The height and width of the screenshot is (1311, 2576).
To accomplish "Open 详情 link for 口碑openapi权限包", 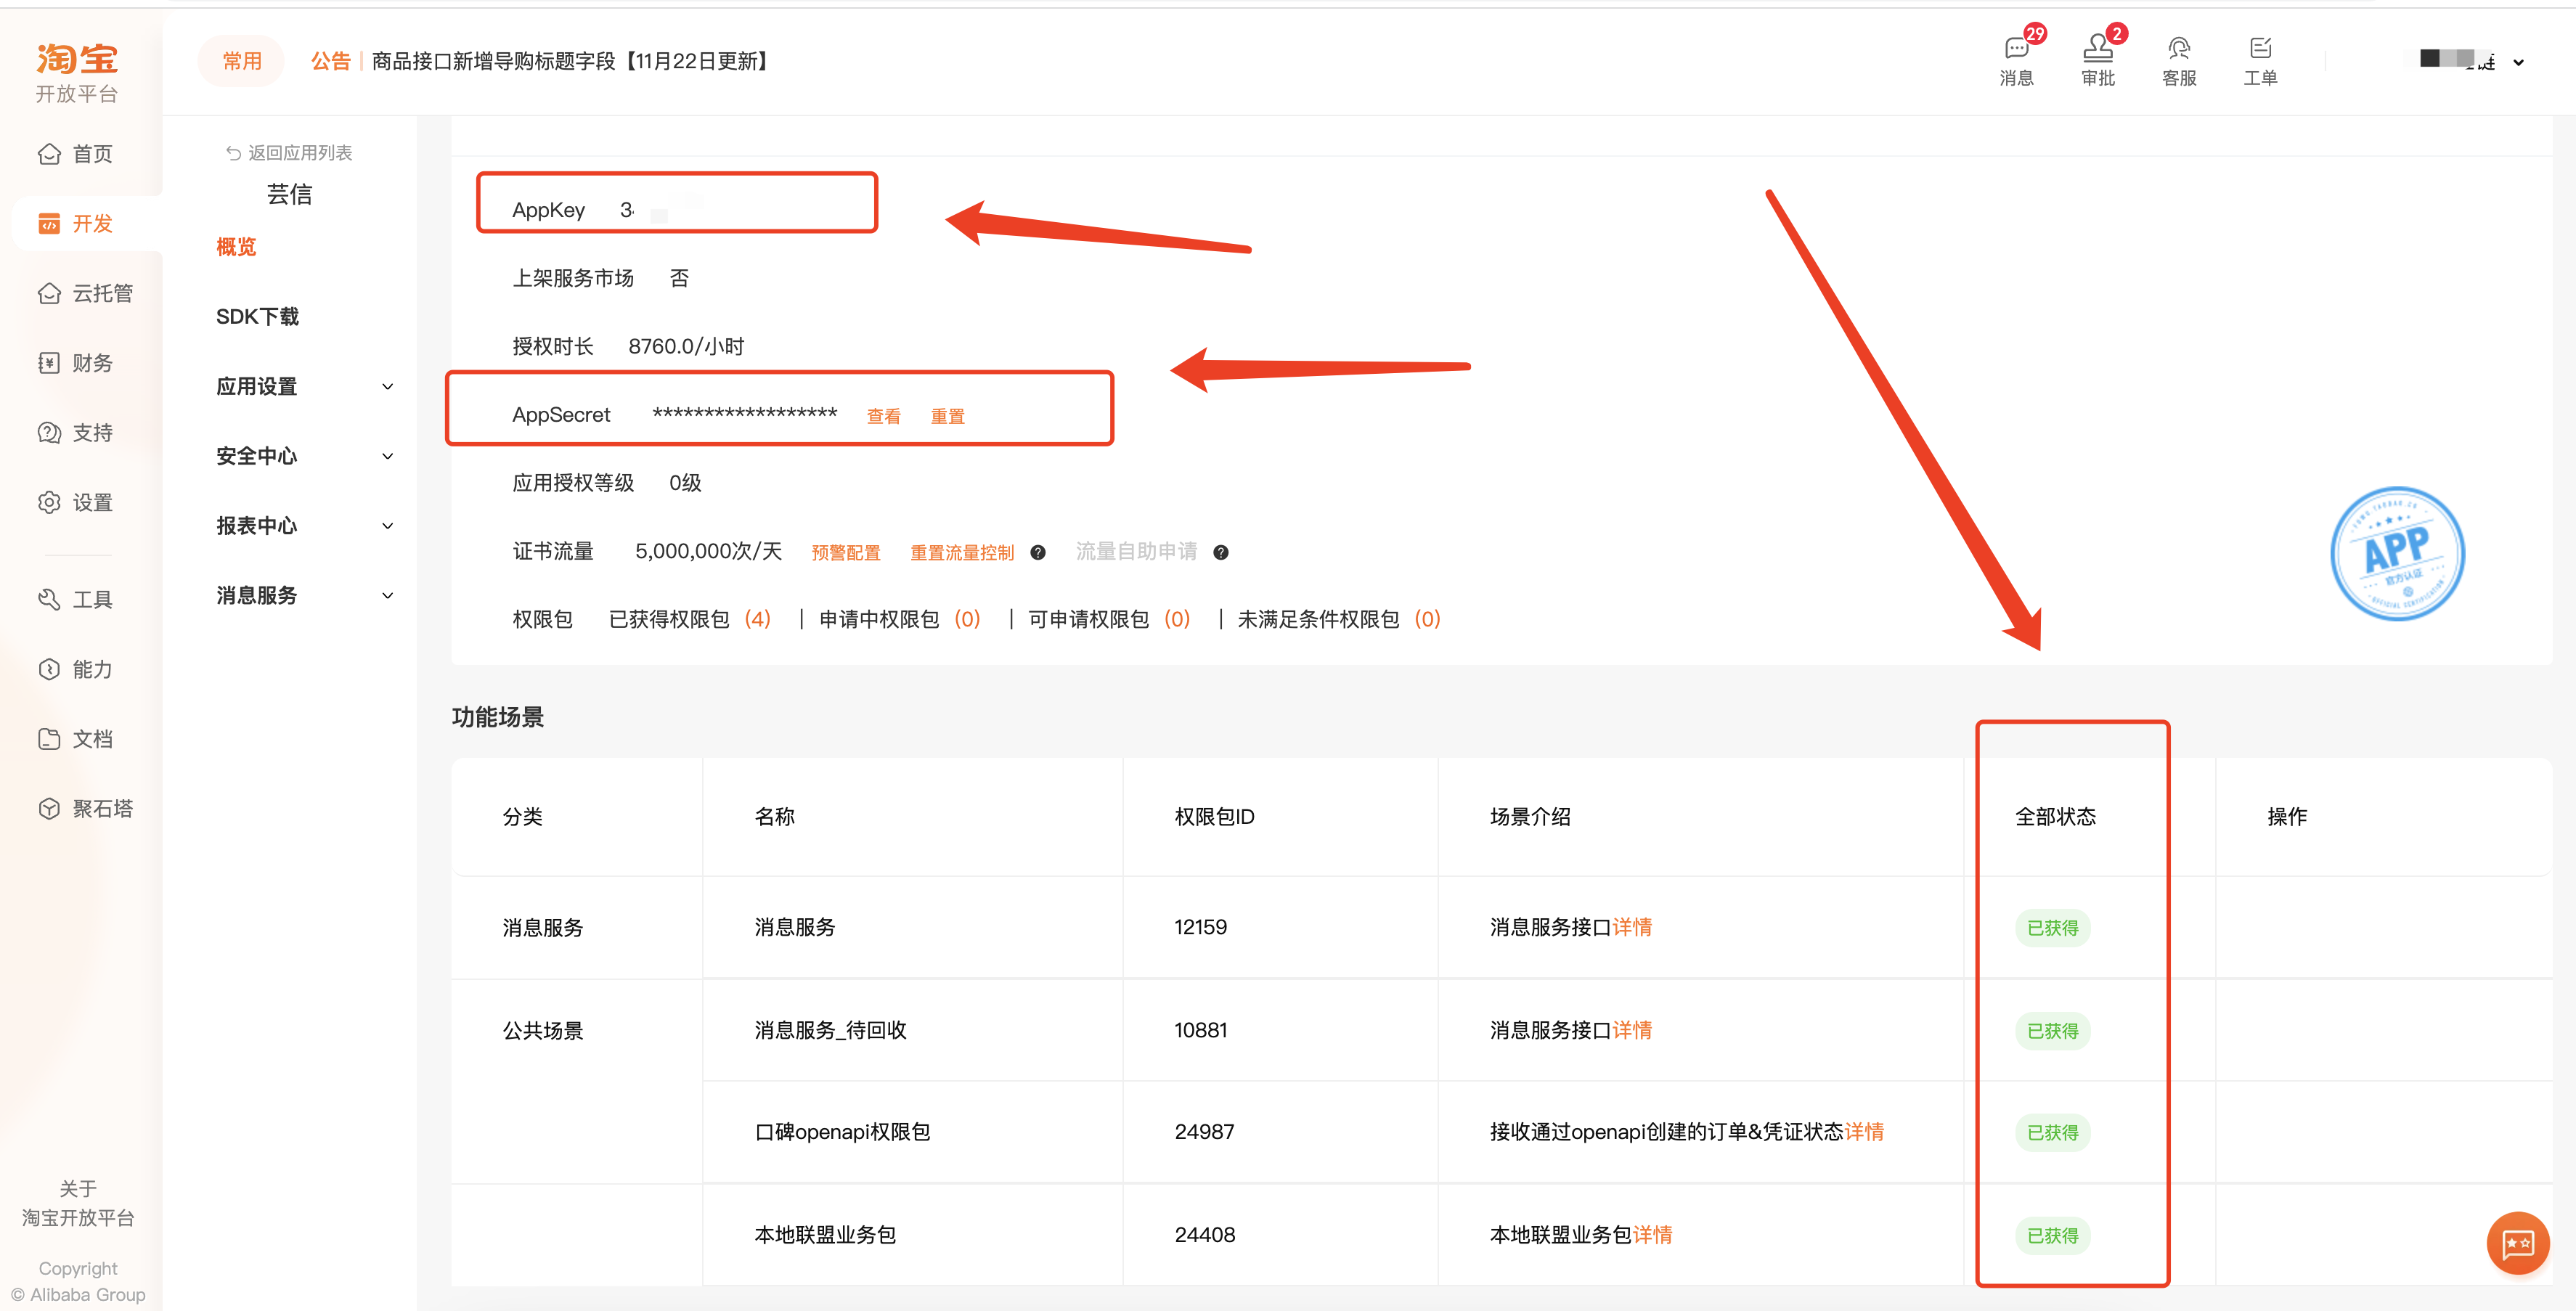I will click(x=1864, y=1132).
